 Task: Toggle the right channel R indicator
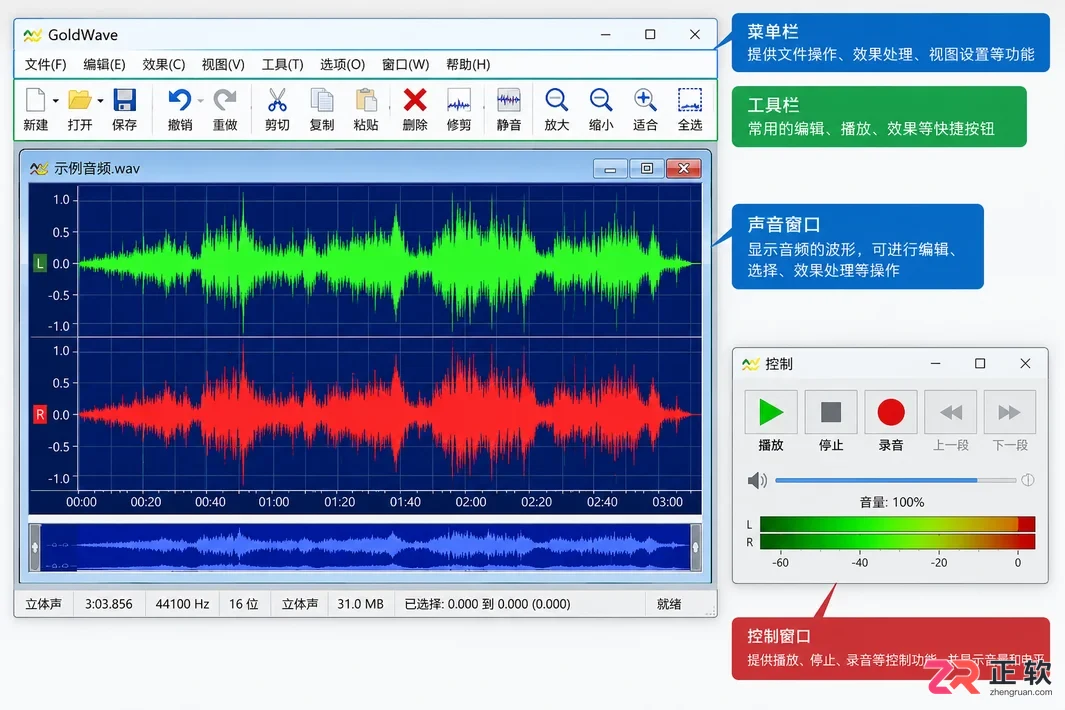click(x=40, y=414)
